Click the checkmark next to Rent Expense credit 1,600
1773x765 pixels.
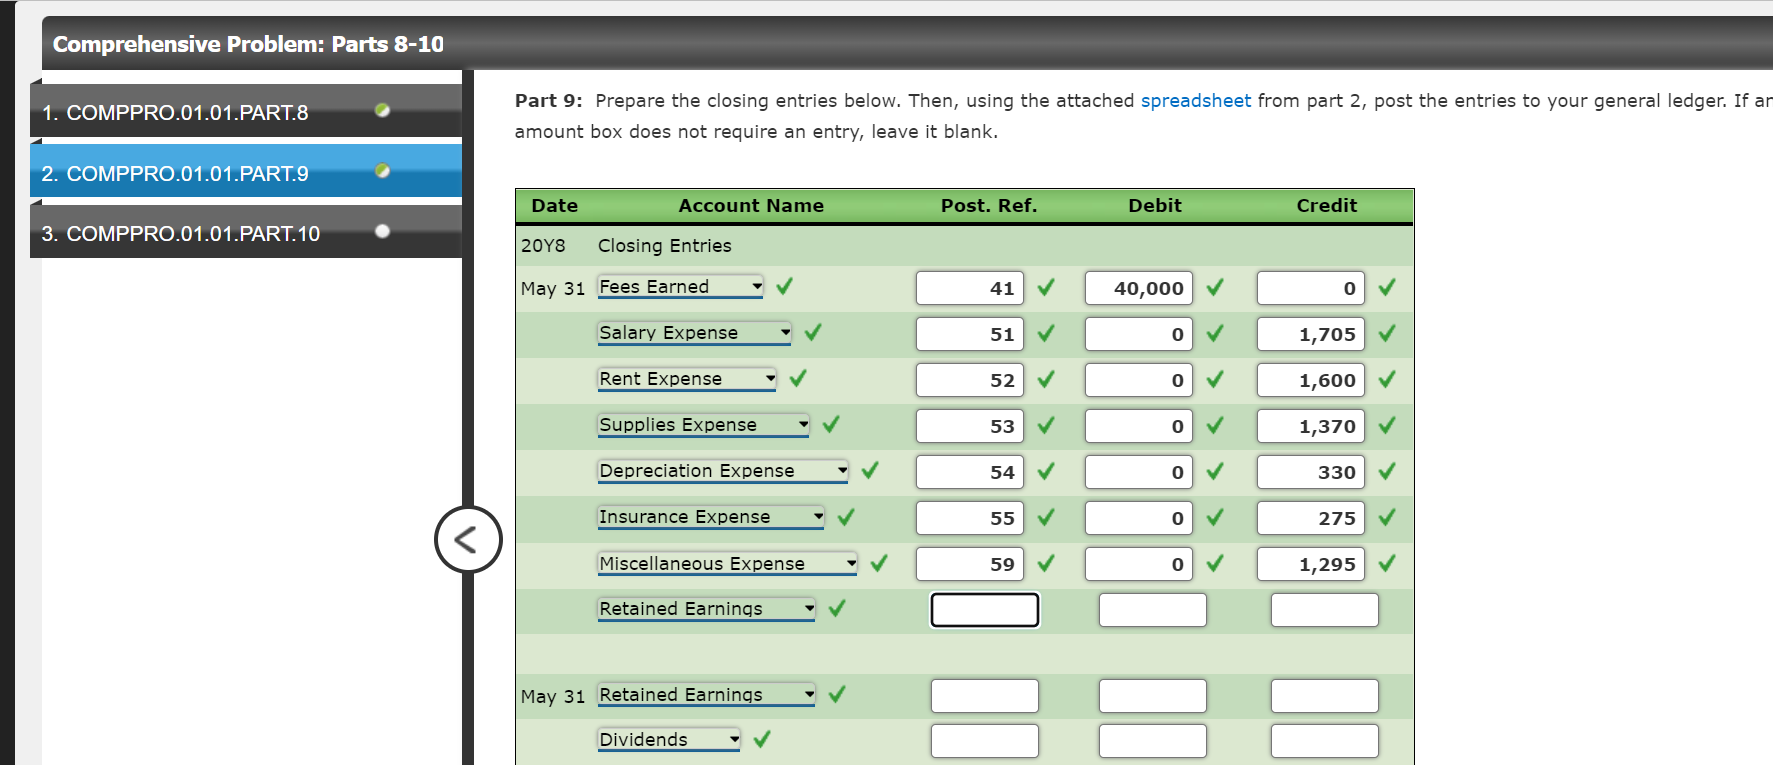pos(1386,379)
